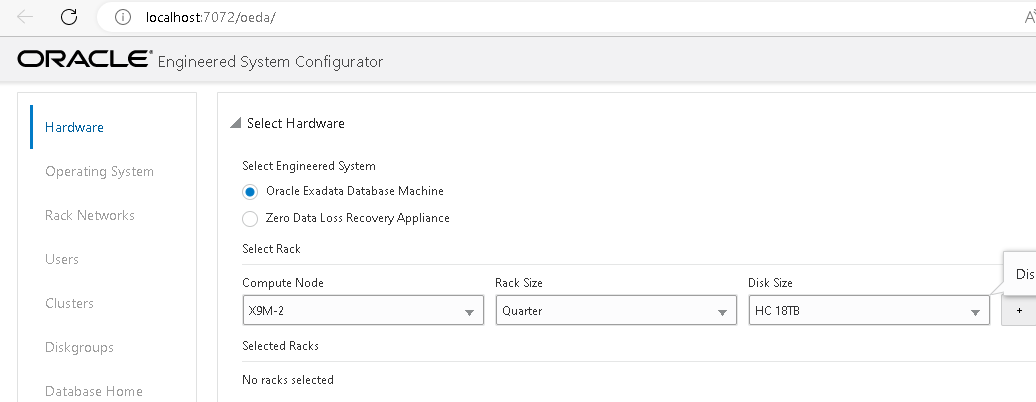This screenshot has height=402, width=1036.
Task: Open the Operating System sidebar item
Action: pos(99,171)
